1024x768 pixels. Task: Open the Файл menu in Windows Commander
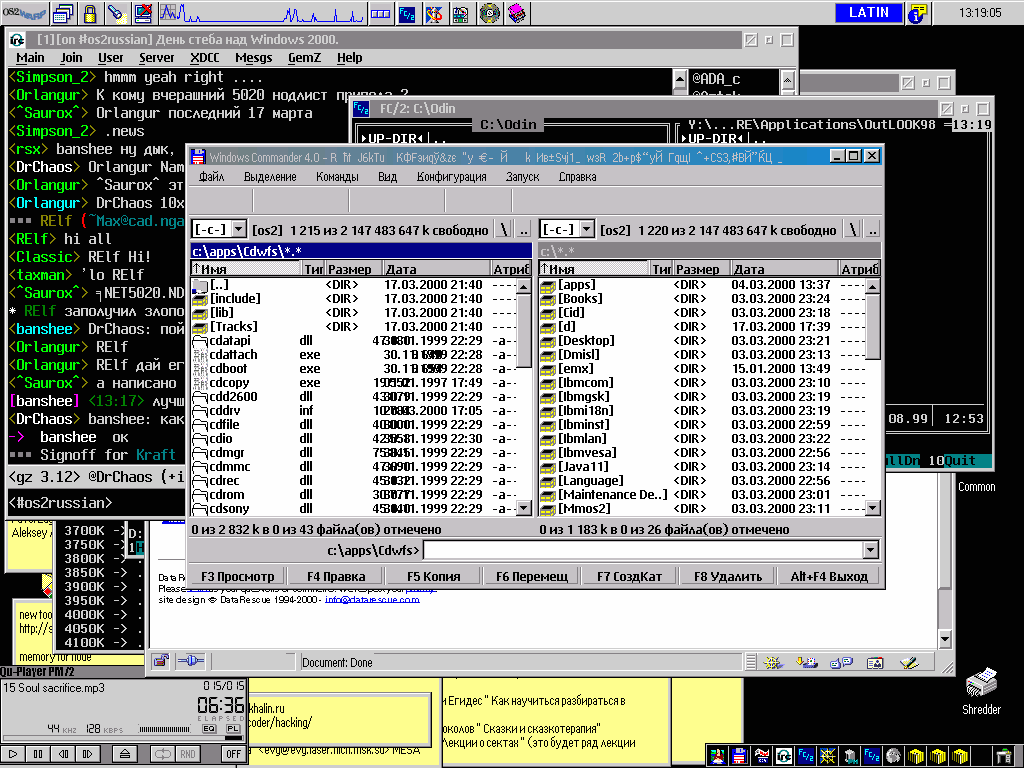coord(212,177)
